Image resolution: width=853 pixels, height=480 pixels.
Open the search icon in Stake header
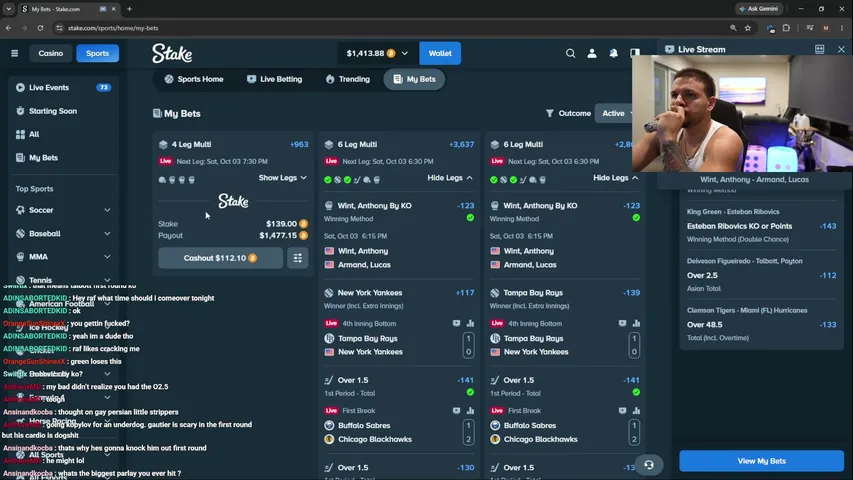tap(570, 53)
